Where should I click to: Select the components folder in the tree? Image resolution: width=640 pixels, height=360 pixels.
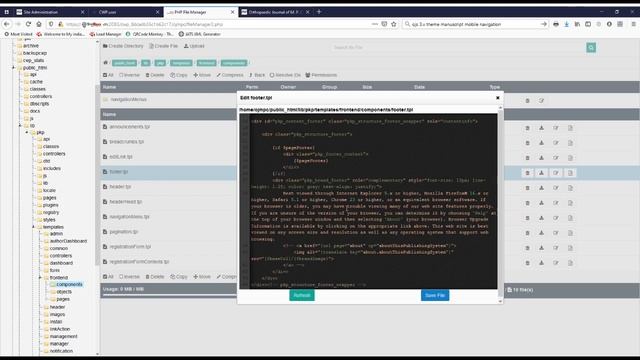(x=69, y=284)
